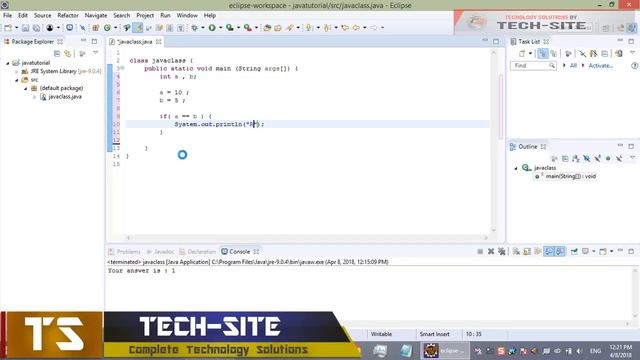The height and width of the screenshot is (360, 640).
Task: Click Terminate square icon in Console
Action: 480,251
